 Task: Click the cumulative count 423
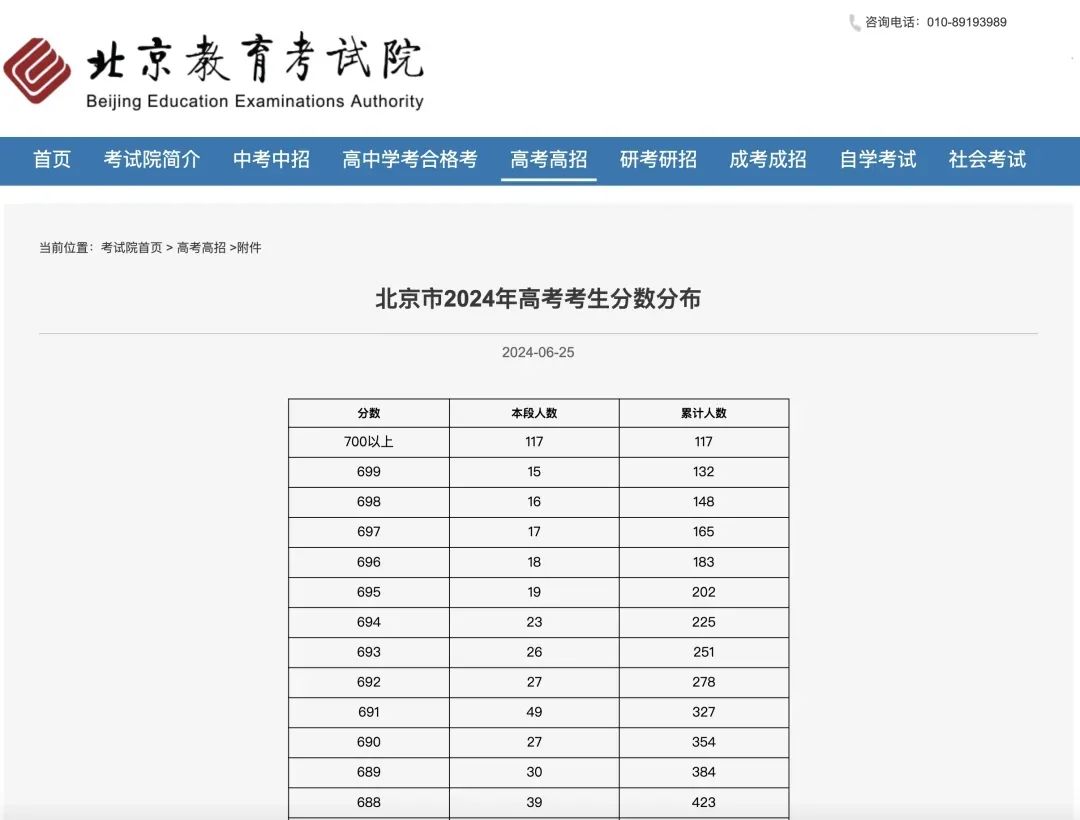tap(703, 803)
